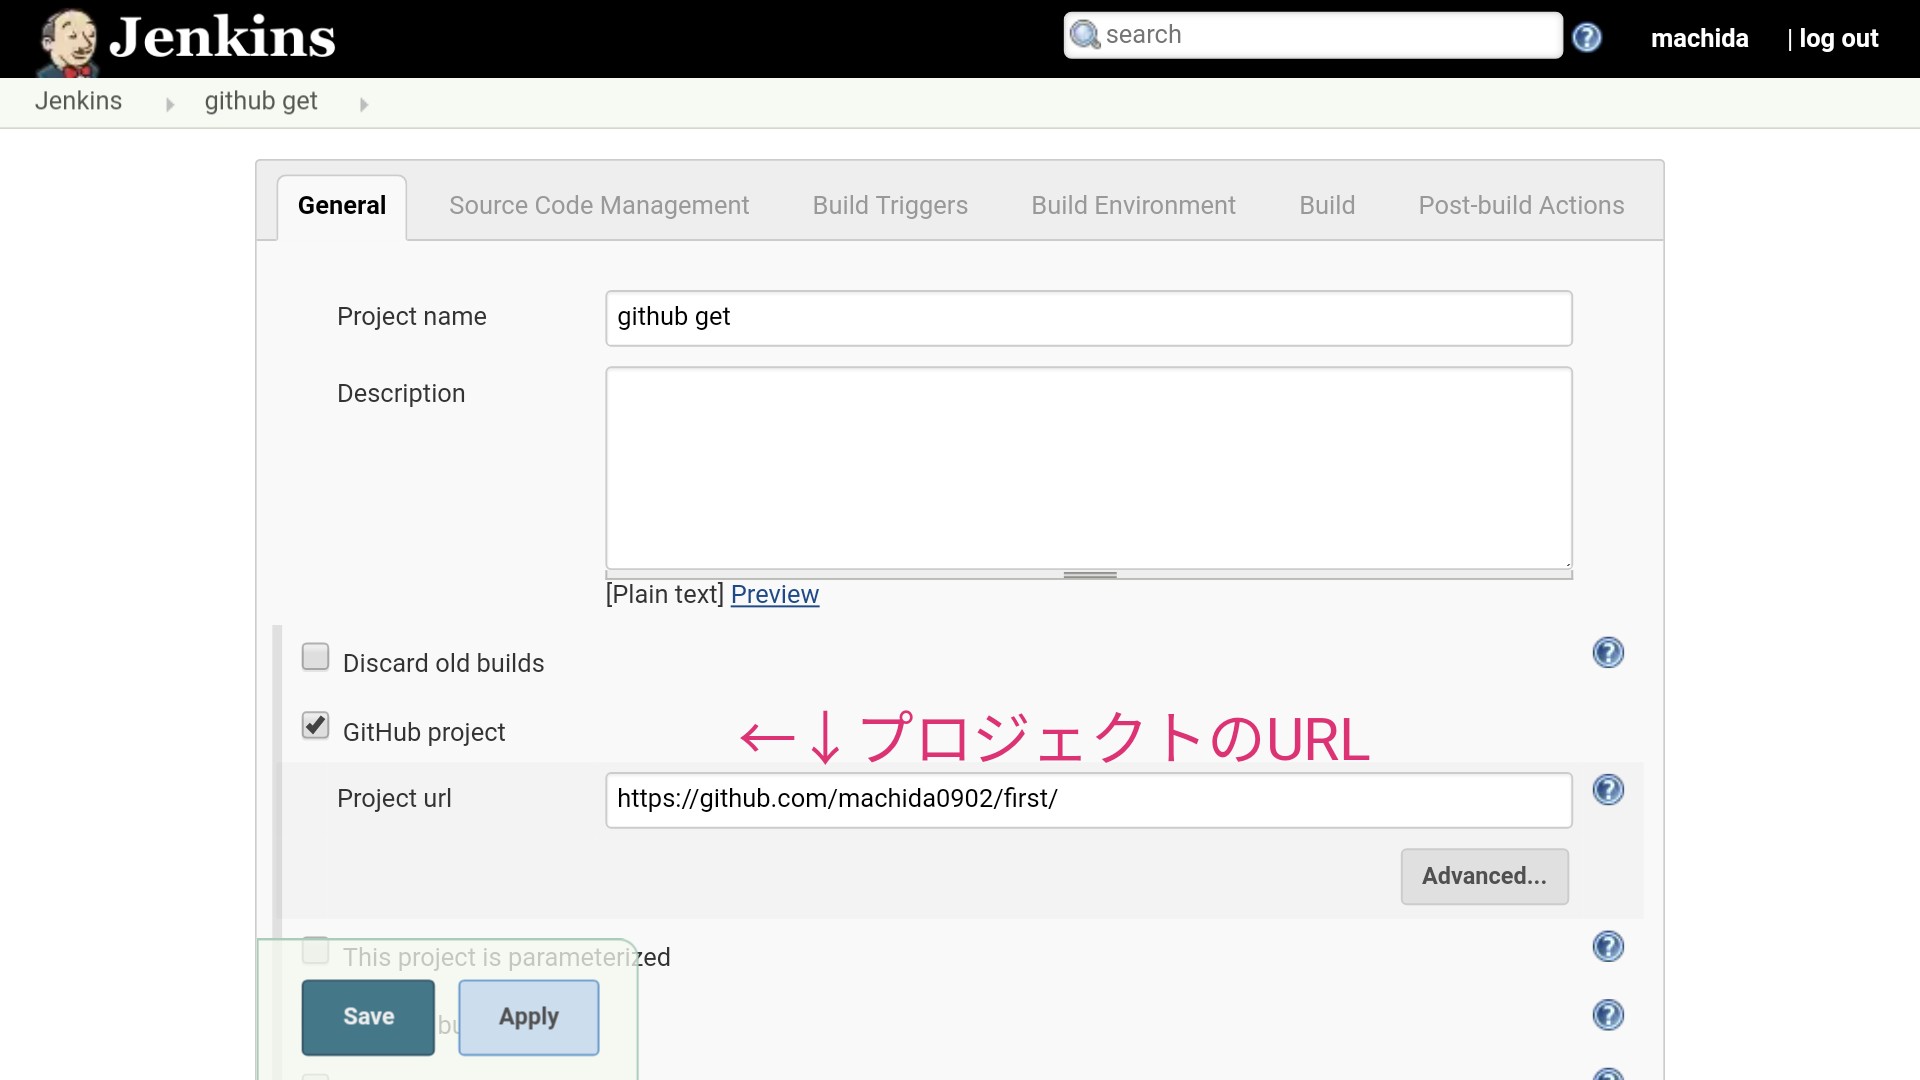1920x1080 pixels.
Task: Click the Jenkins title text in header
Action: pyautogui.click(x=222, y=39)
